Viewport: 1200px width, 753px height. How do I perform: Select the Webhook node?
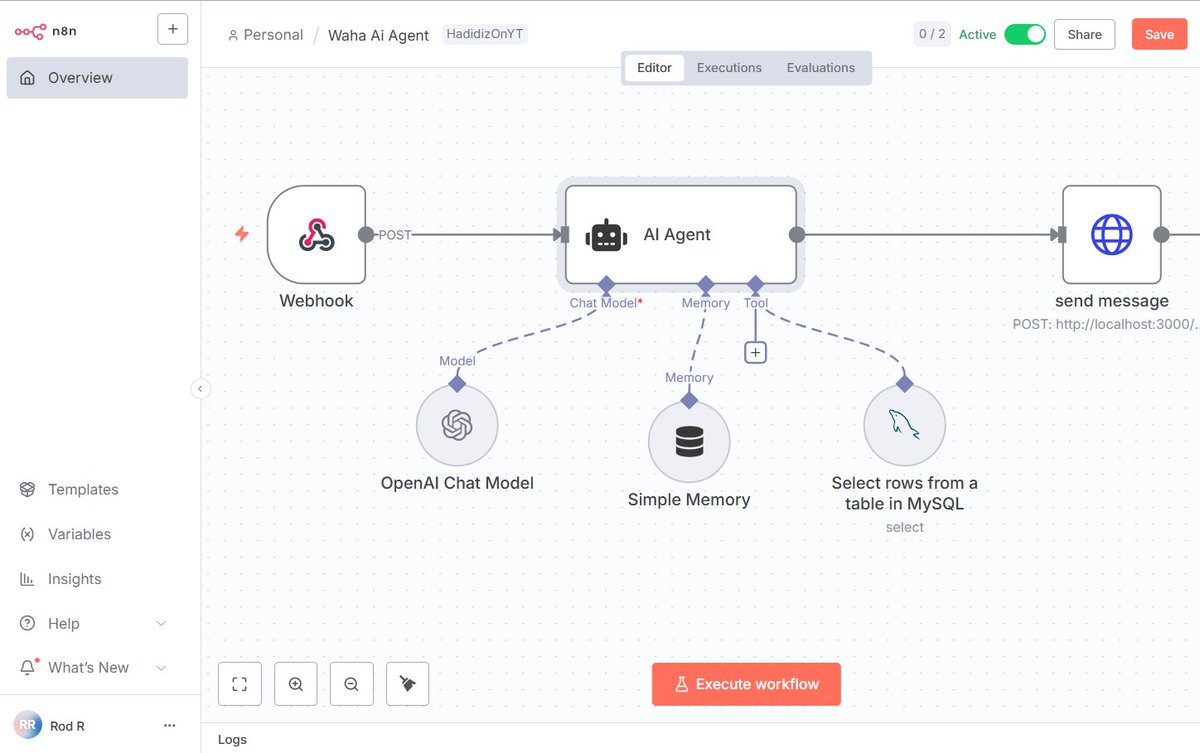click(x=316, y=235)
